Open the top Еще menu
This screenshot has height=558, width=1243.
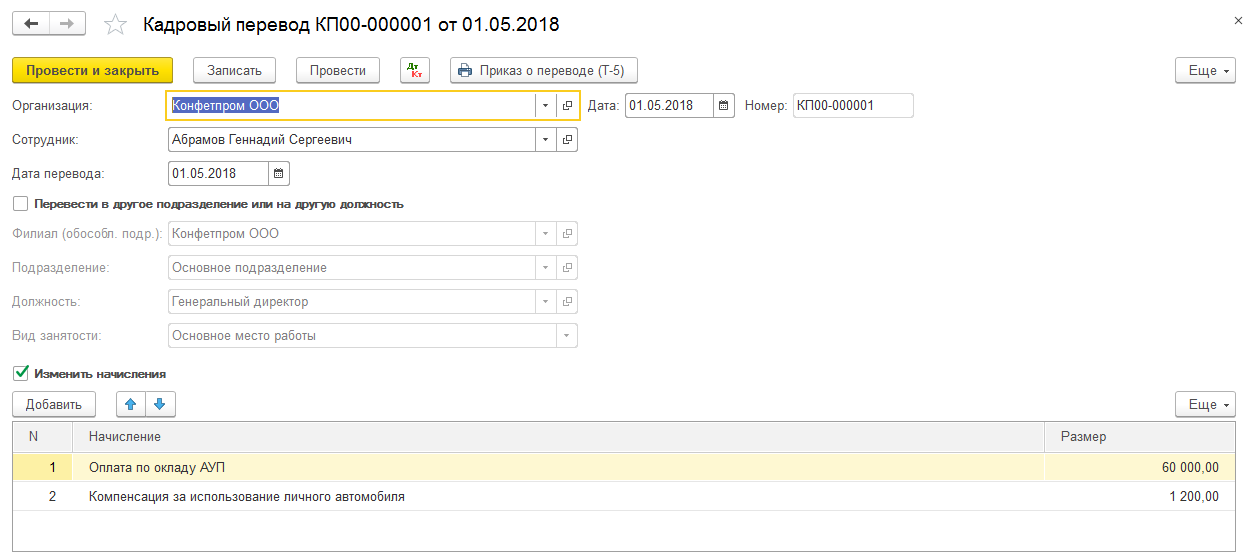[1205, 71]
